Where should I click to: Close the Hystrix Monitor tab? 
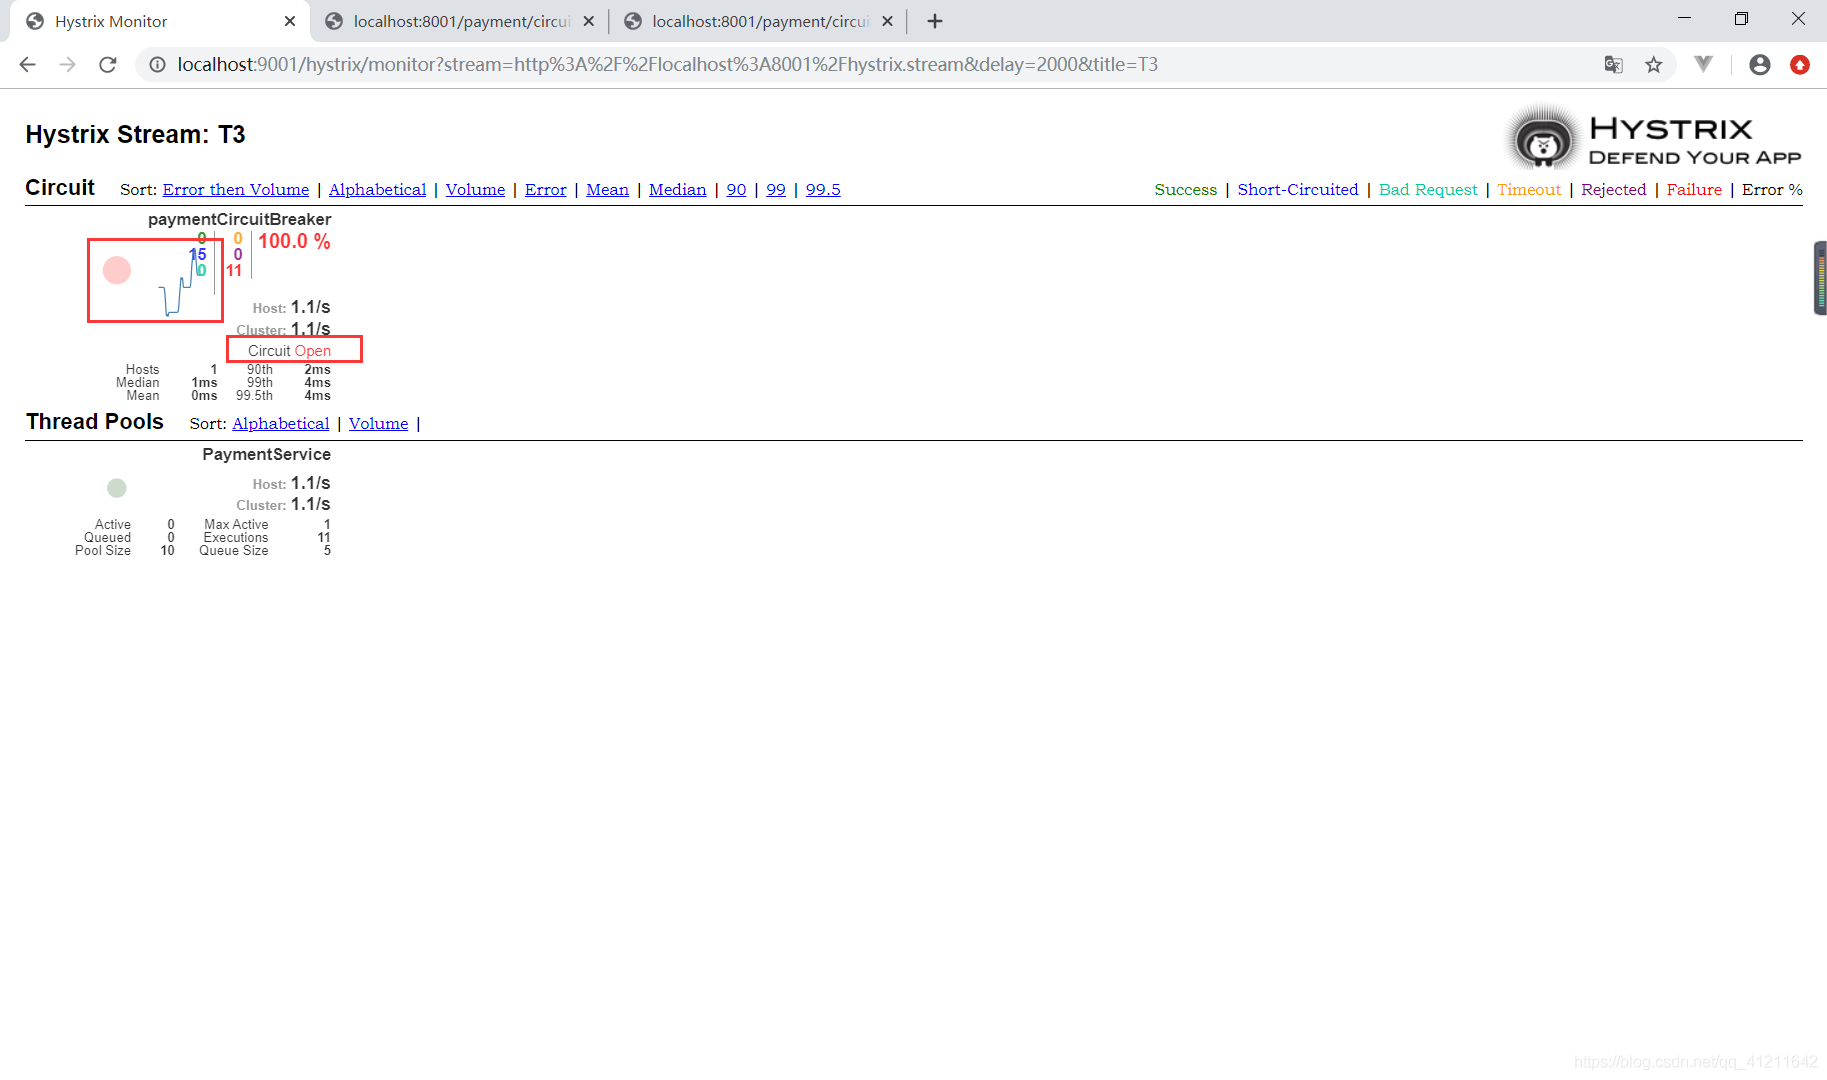pyautogui.click(x=290, y=21)
